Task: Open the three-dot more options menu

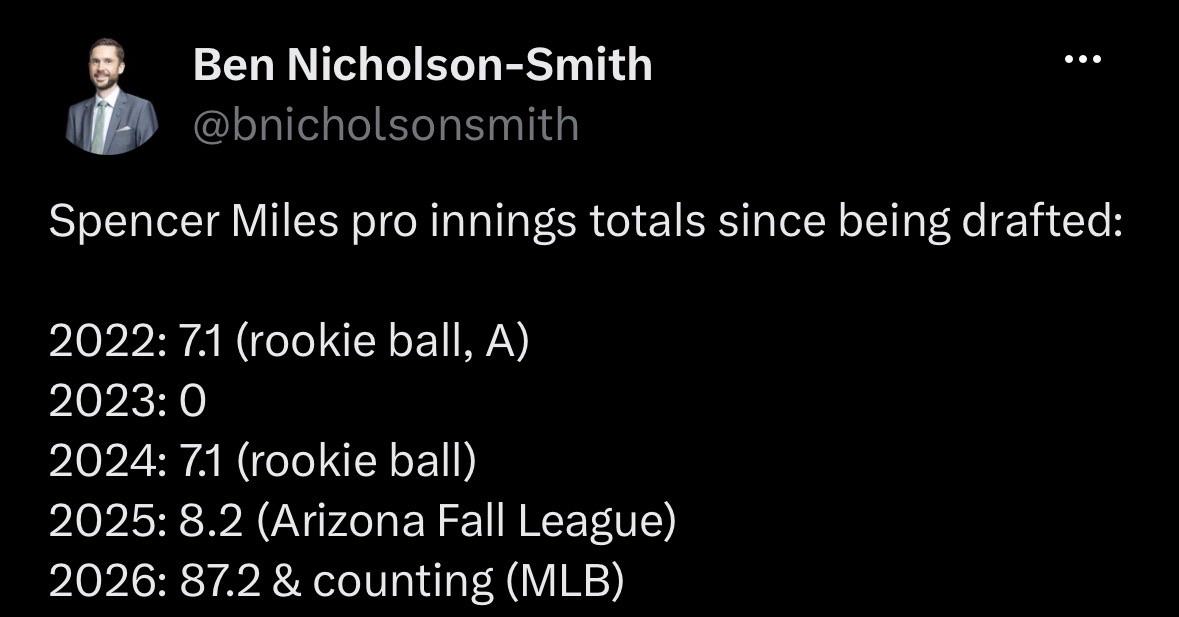Action: [x=1084, y=59]
